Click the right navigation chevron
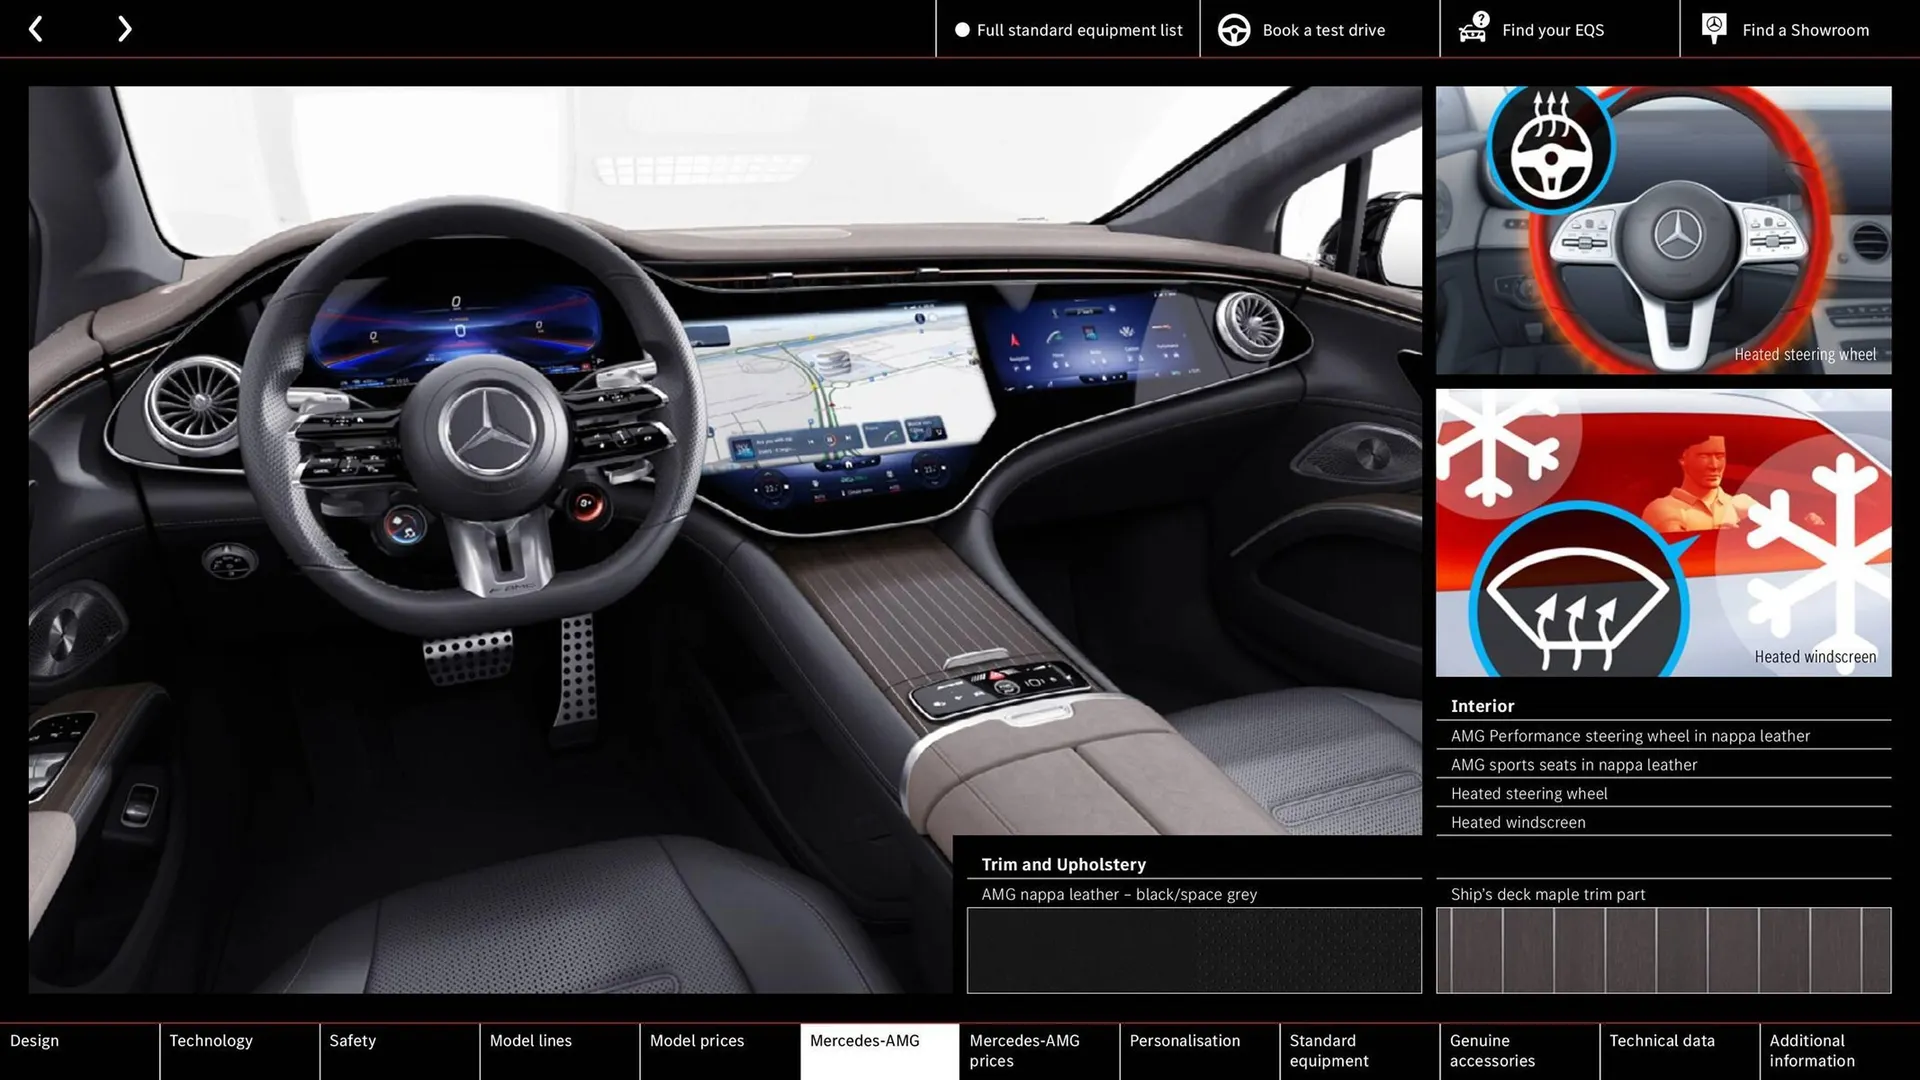 tap(124, 28)
